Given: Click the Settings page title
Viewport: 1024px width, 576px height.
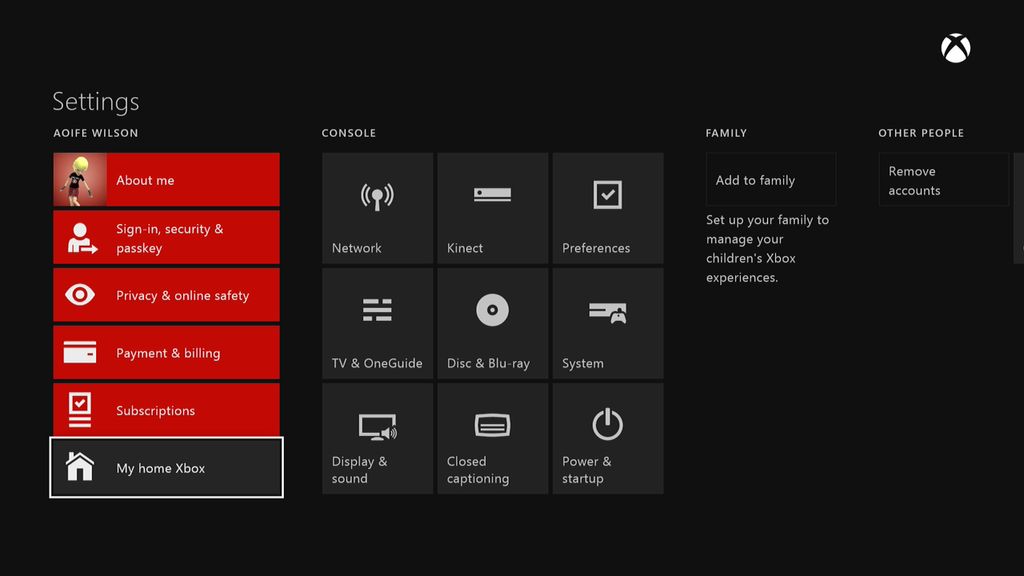Looking at the screenshot, I should 95,101.
